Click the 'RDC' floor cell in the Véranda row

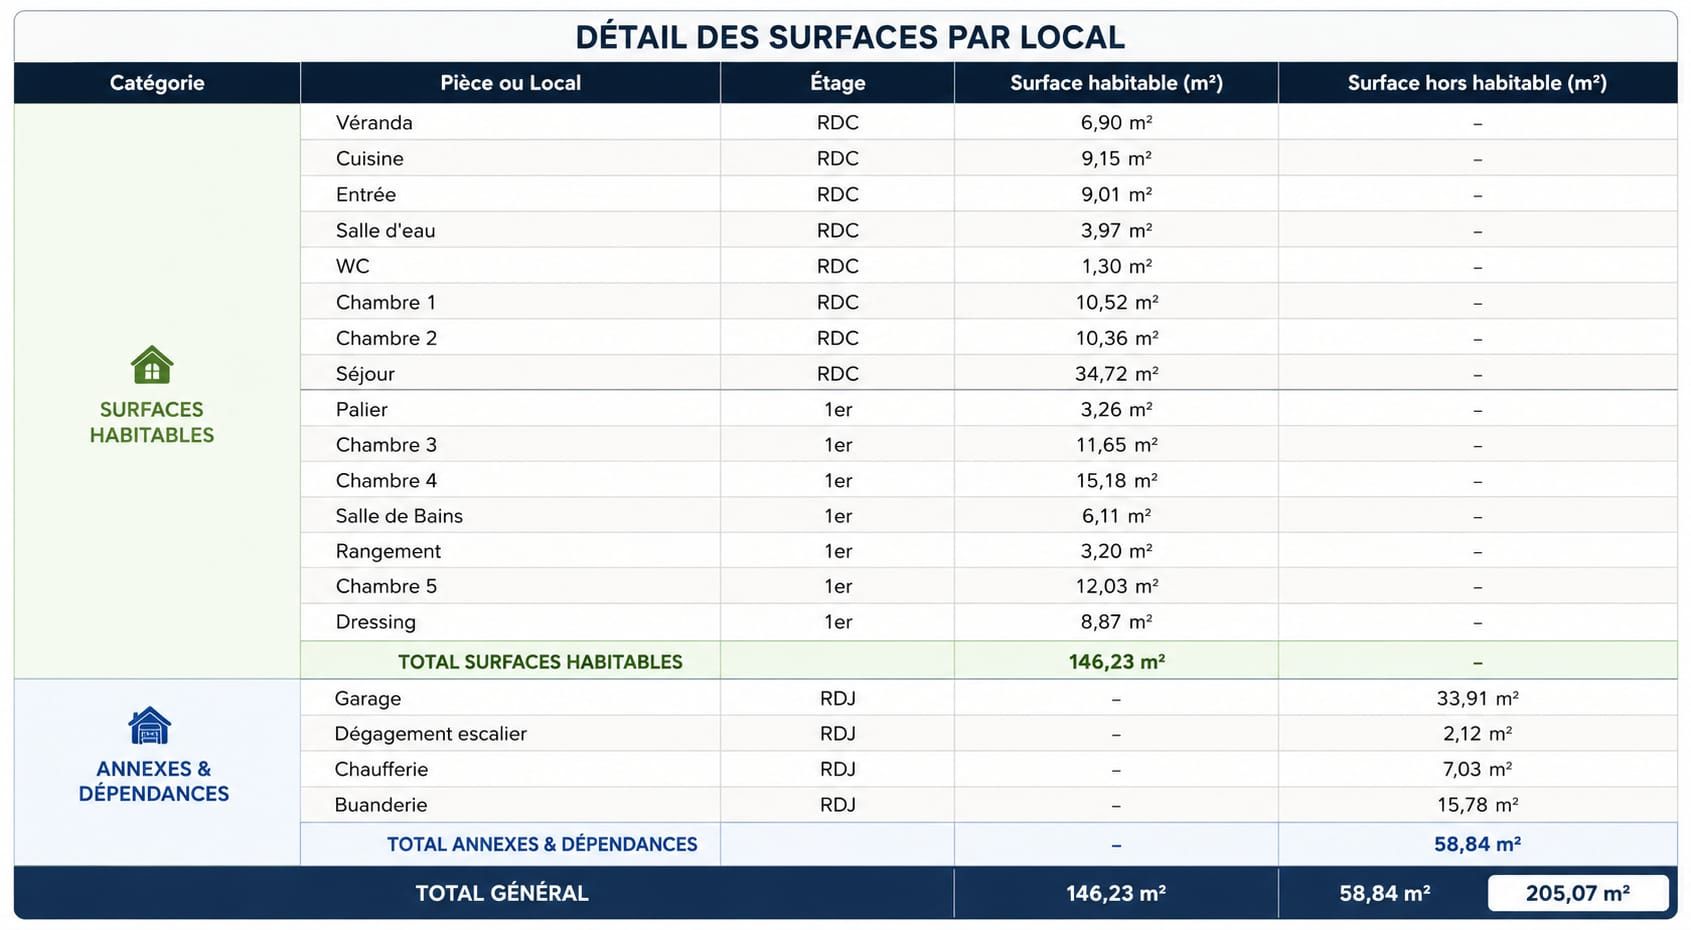coord(838,123)
